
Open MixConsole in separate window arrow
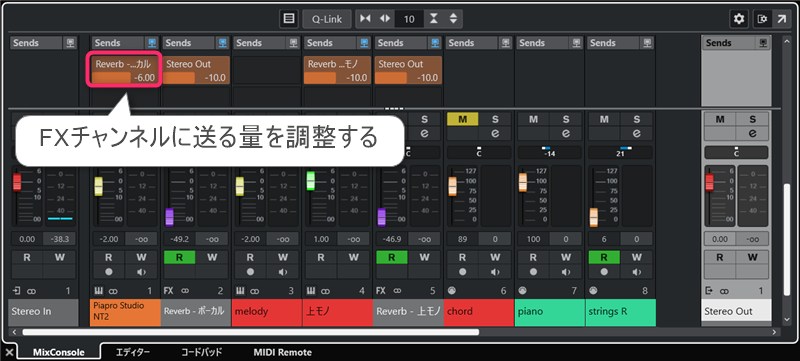781,19
